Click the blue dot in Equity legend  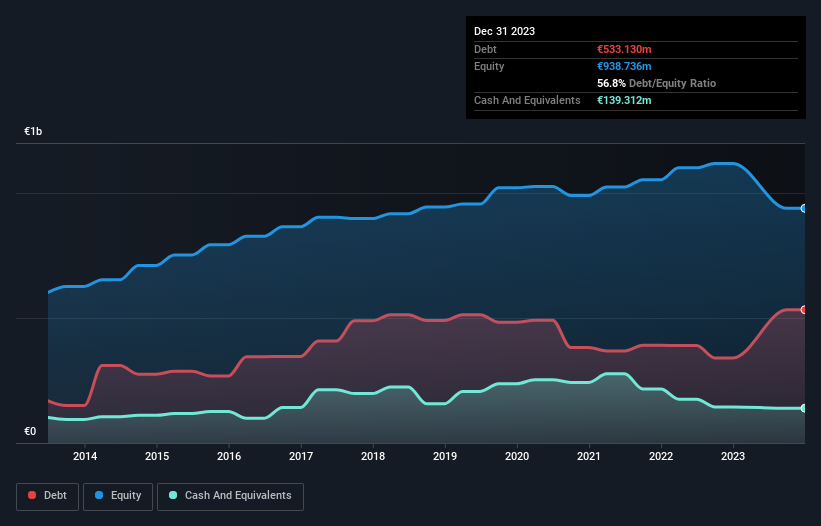pyautogui.click(x=99, y=495)
